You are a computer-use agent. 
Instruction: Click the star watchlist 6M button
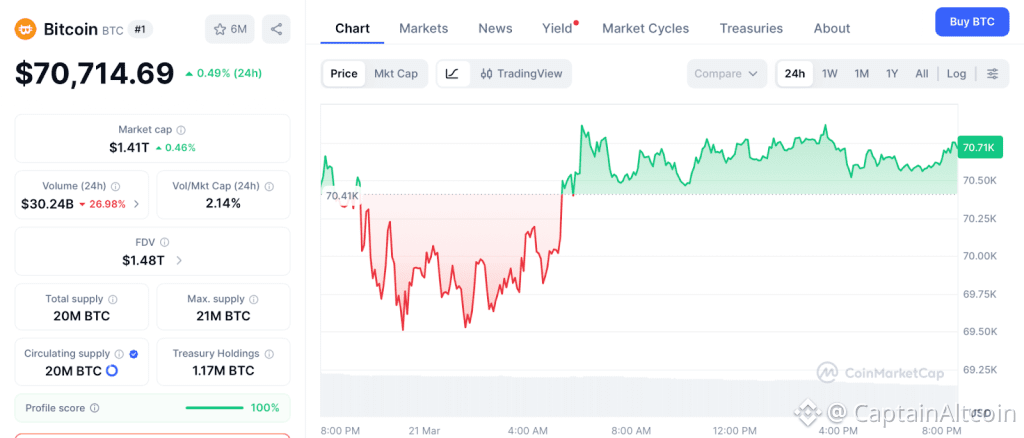pyautogui.click(x=230, y=29)
